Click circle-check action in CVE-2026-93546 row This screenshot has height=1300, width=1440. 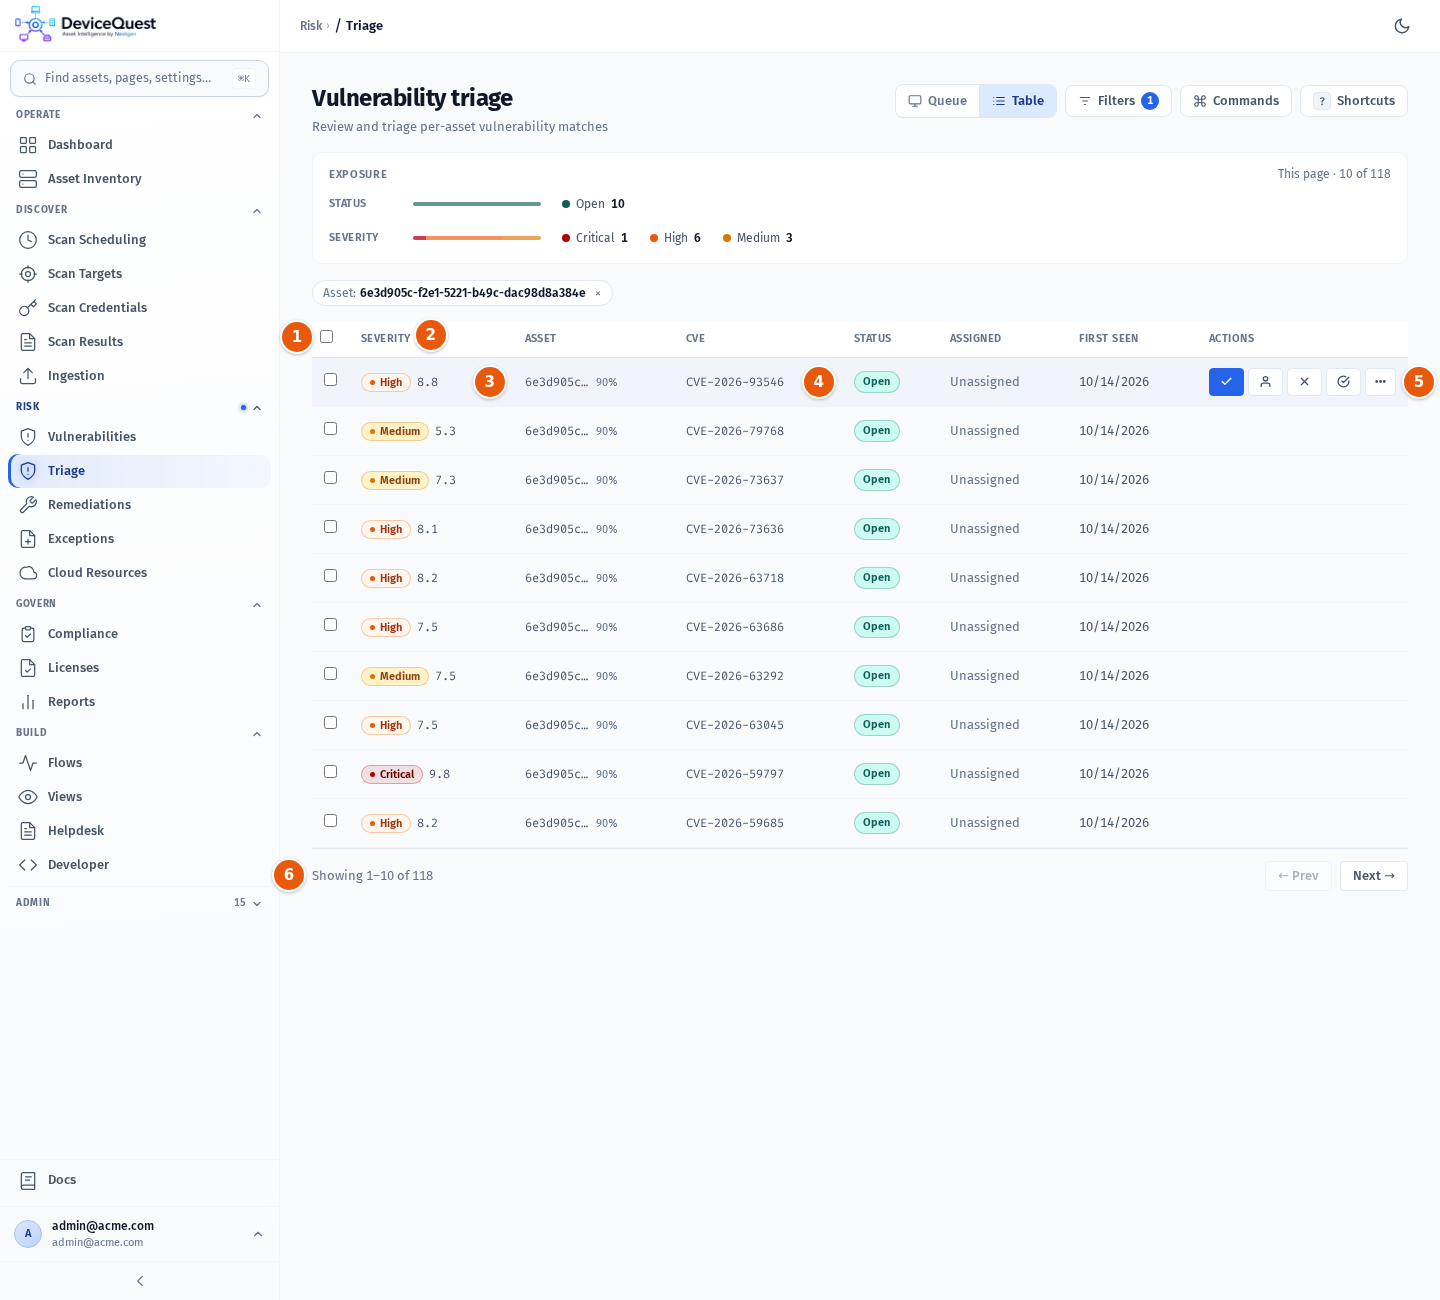pos(1343,382)
